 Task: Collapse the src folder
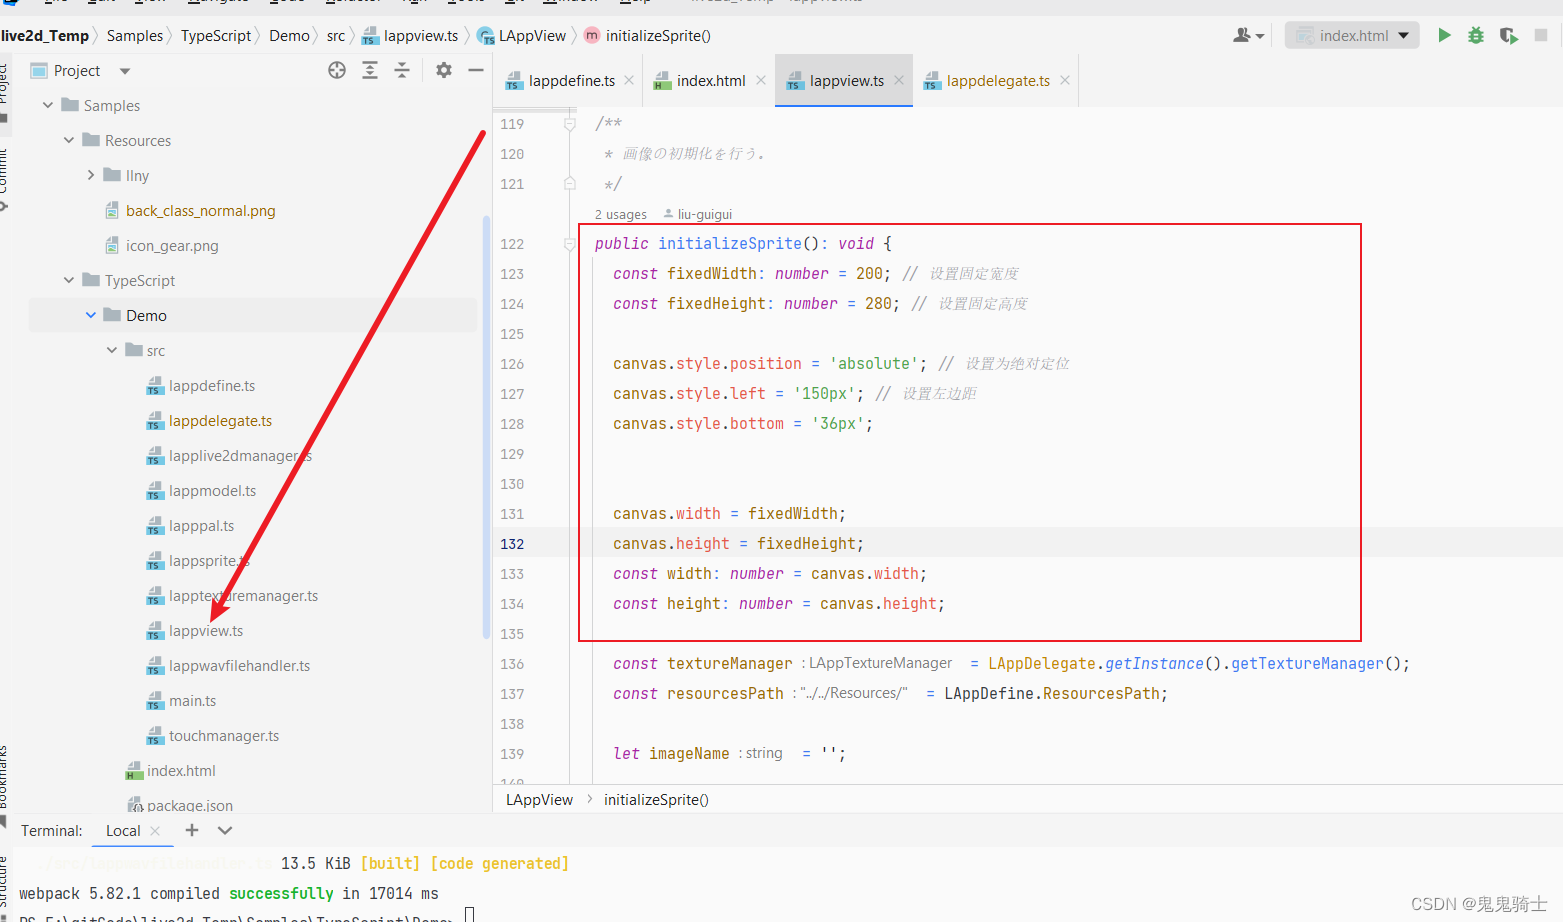click(112, 350)
